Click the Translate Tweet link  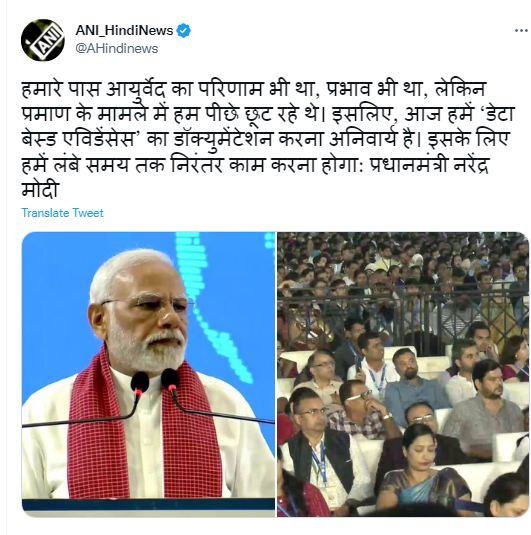[62, 213]
